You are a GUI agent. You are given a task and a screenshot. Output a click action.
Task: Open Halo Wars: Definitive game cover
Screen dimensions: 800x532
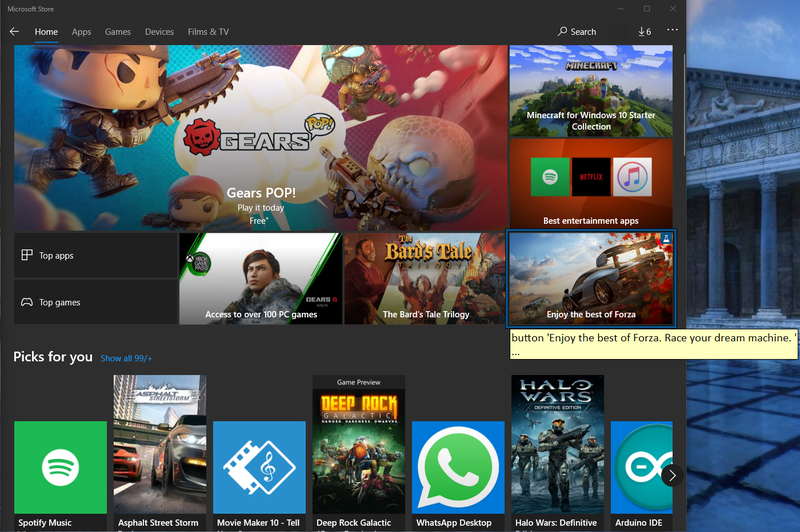click(558, 444)
